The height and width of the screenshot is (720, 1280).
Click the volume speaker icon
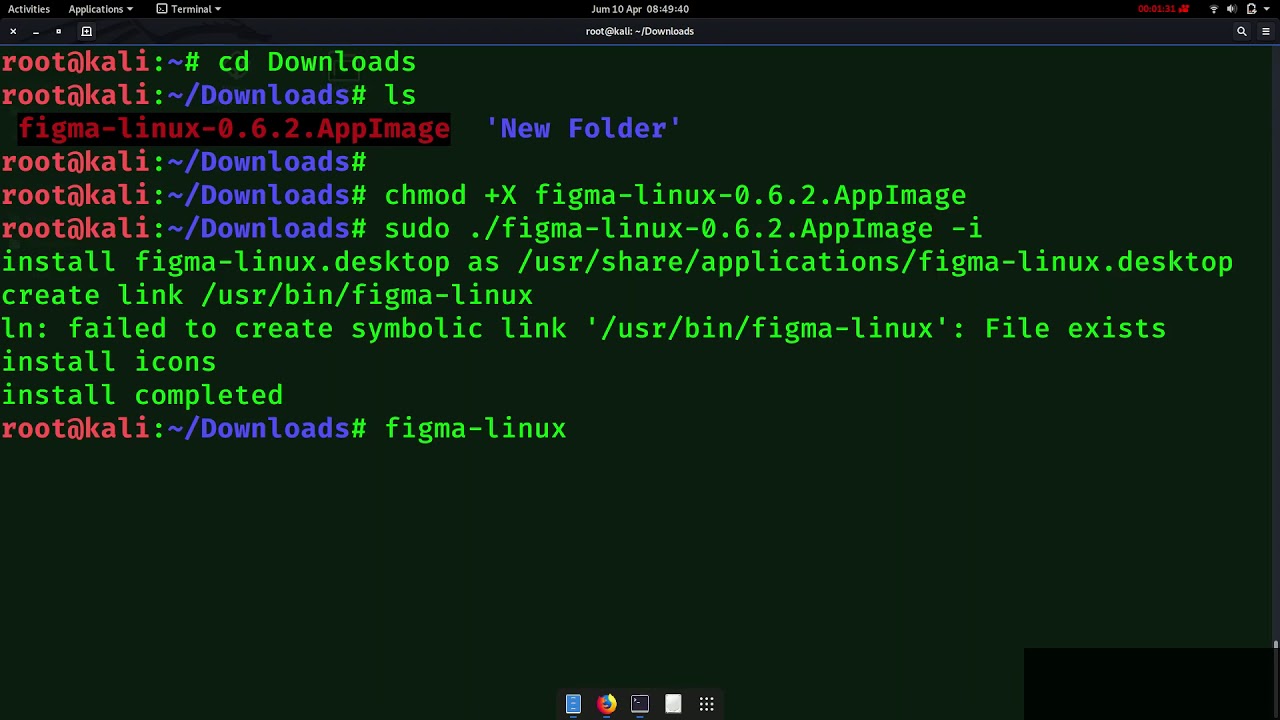coord(1232,9)
